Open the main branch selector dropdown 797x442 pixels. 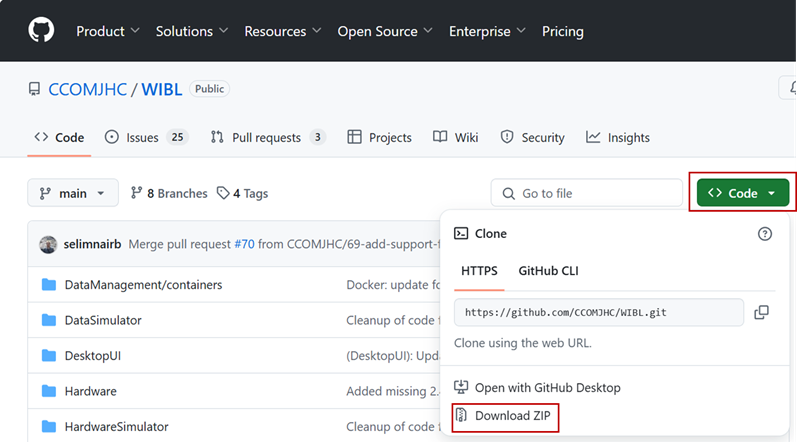[73, 193]
